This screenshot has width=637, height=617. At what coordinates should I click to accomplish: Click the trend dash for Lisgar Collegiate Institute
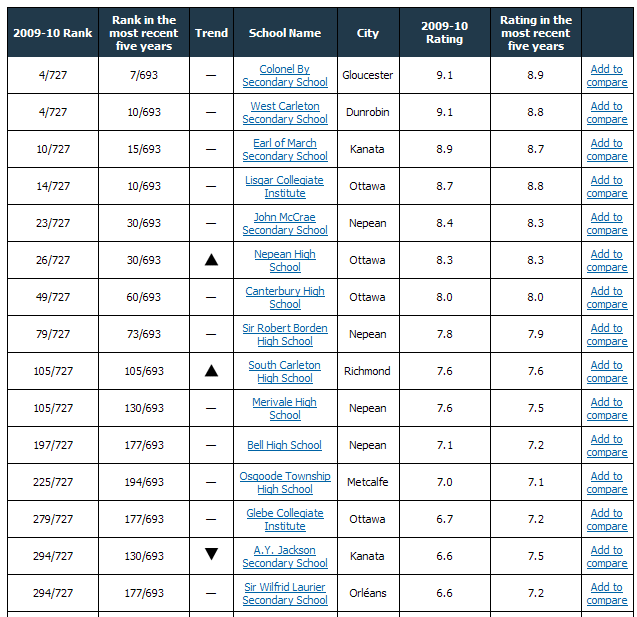pyautogui.click(x=211, y=187)
